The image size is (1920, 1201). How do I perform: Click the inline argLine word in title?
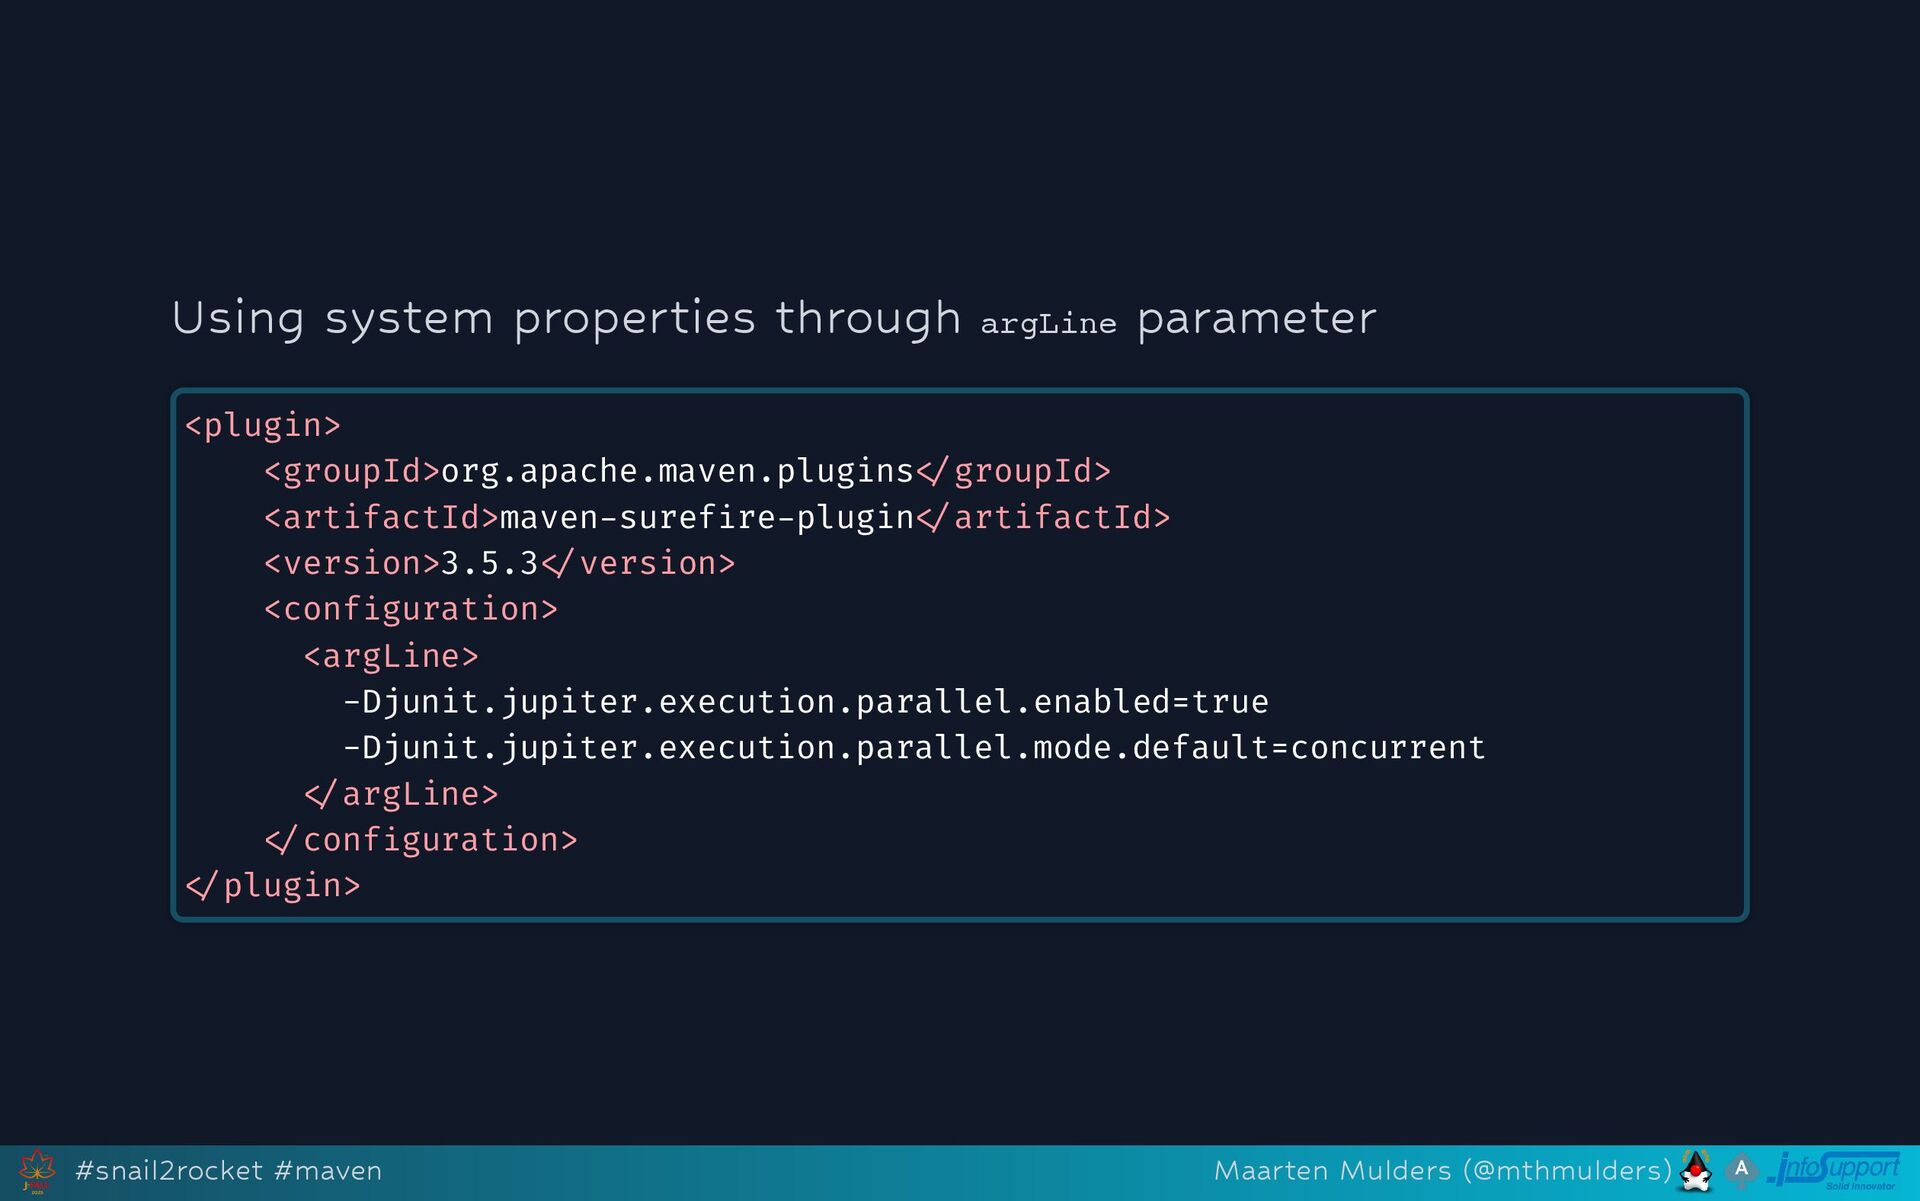1048,324
